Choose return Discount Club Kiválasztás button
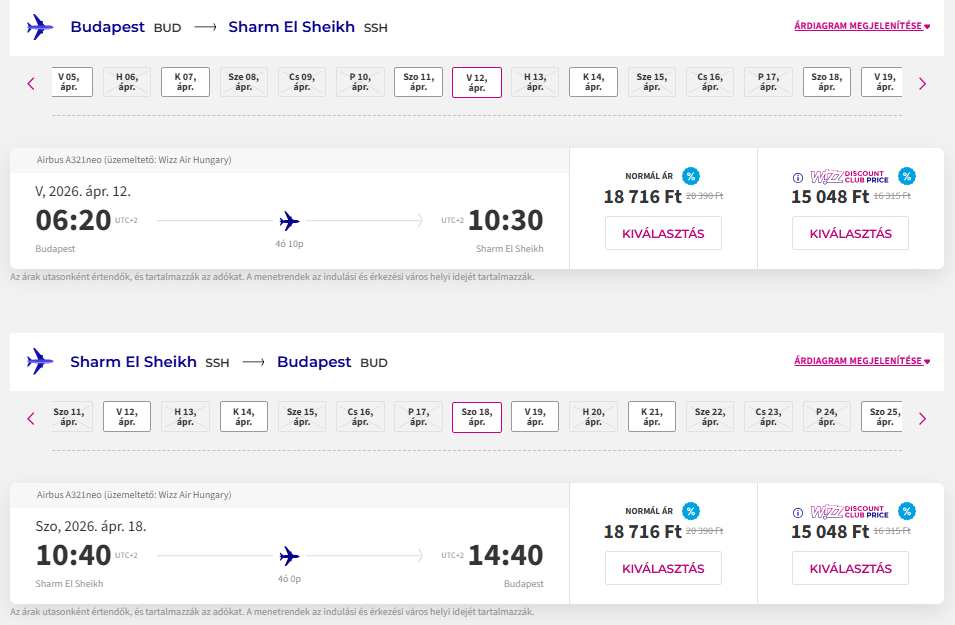Screen dimensions: 955x625 850,568
